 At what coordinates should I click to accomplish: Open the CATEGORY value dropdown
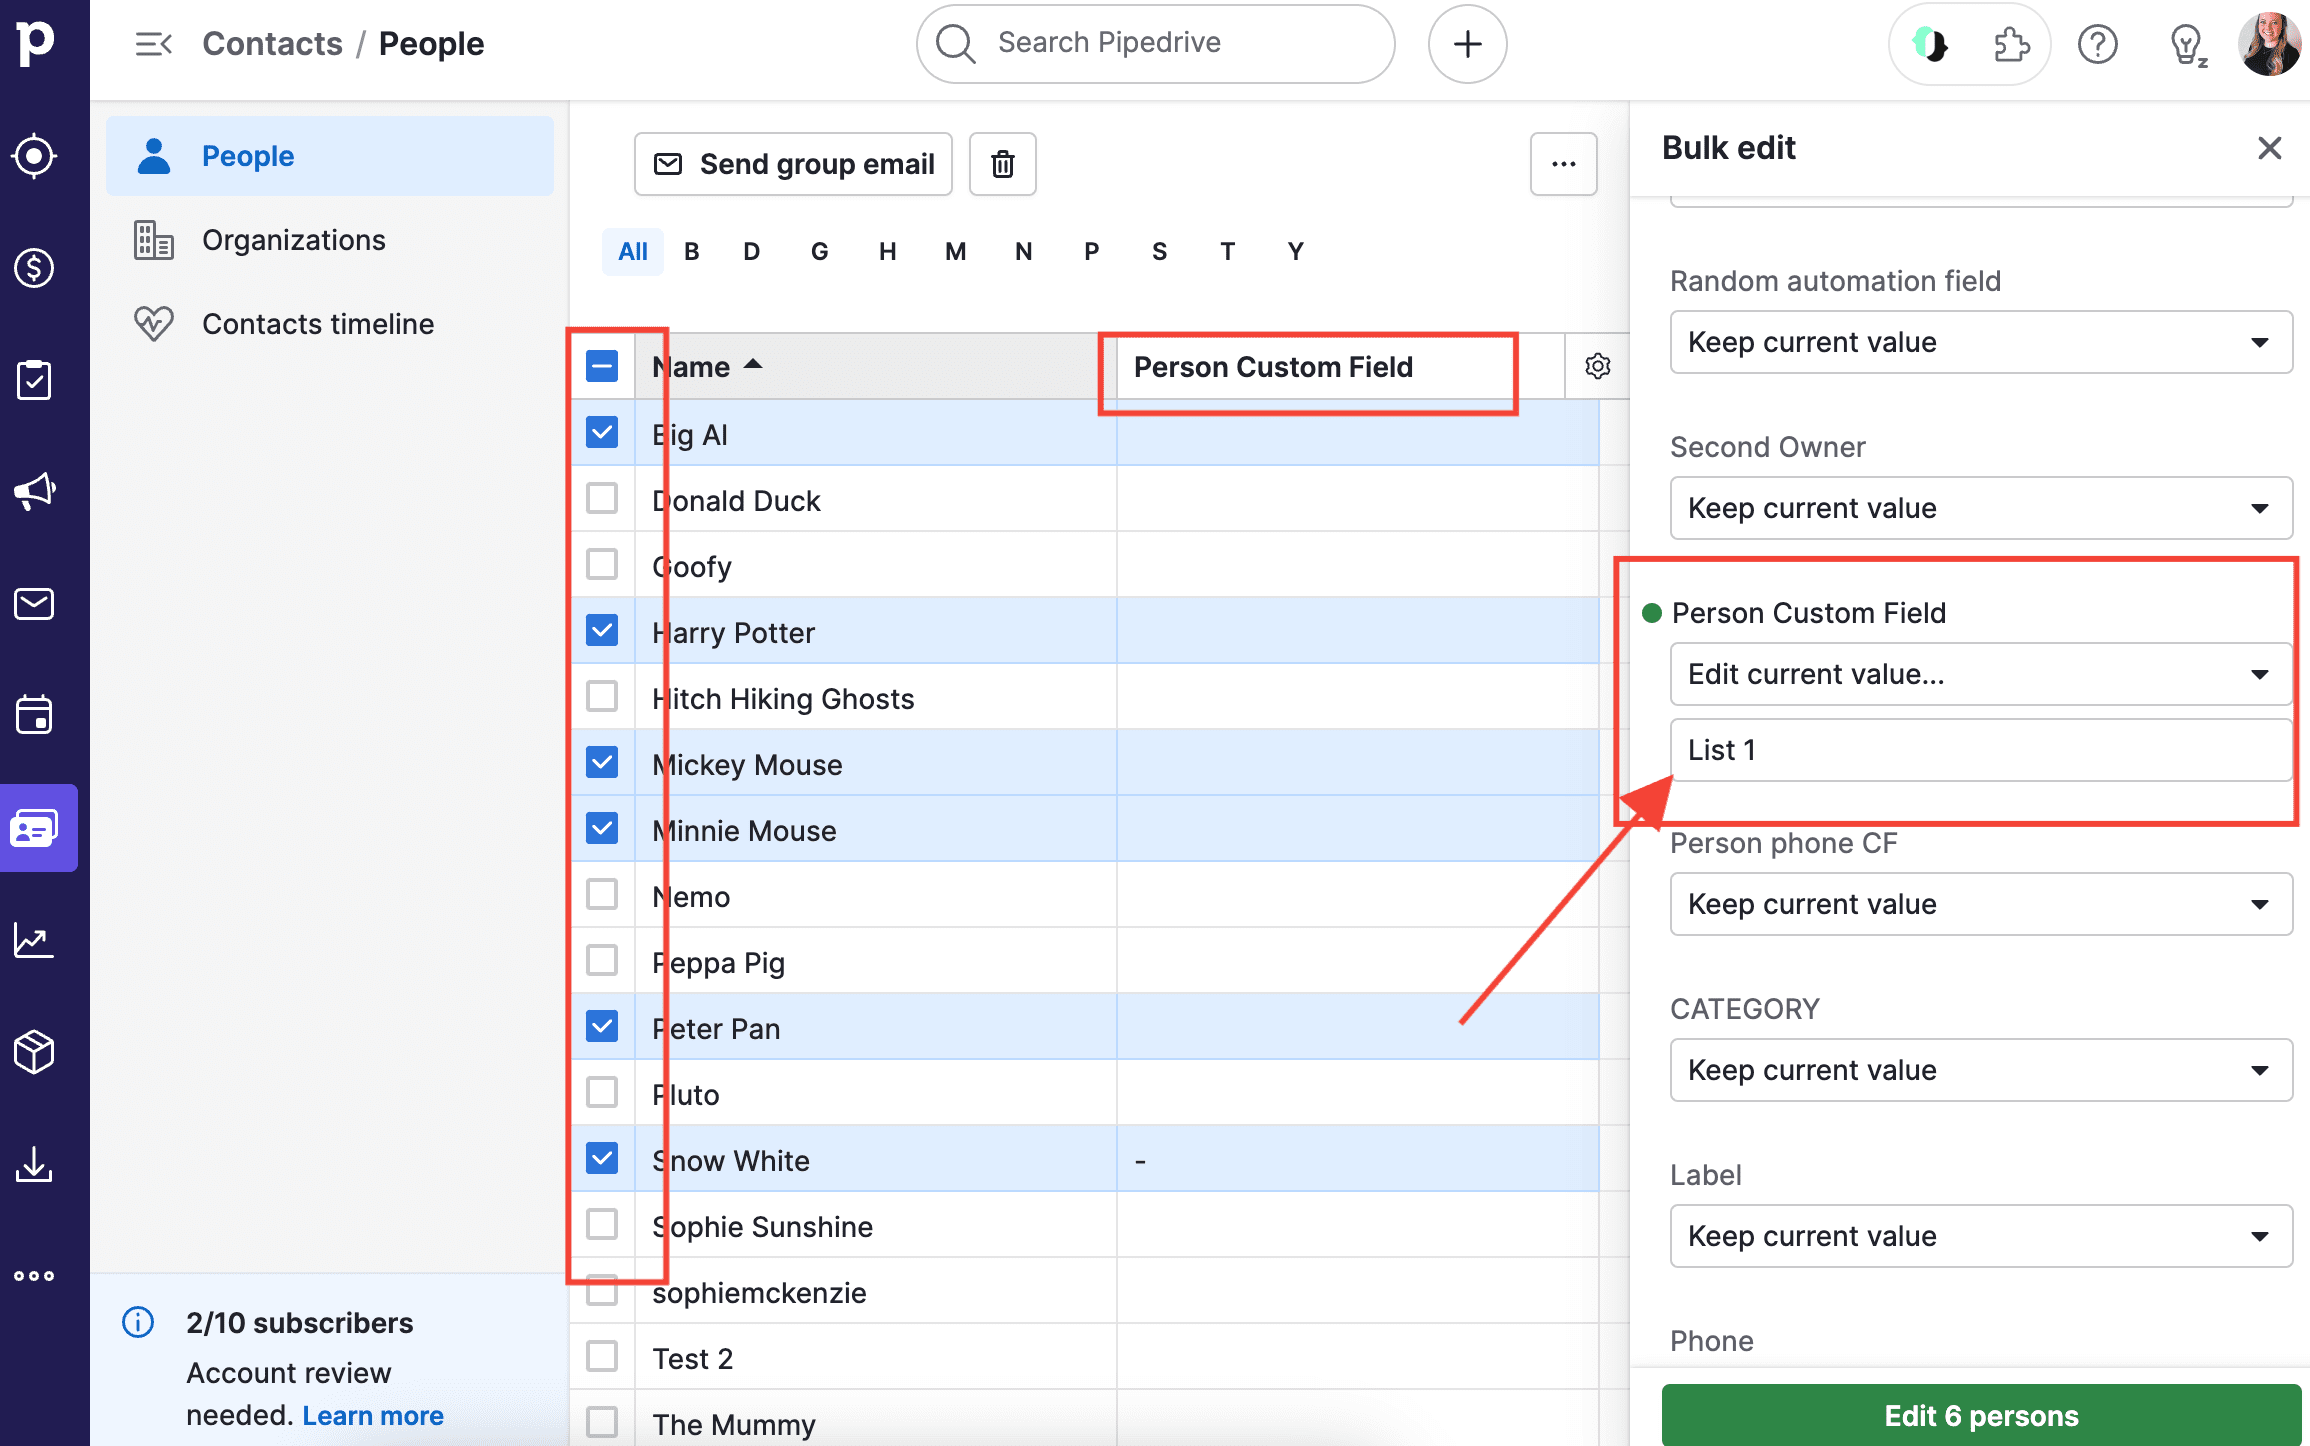click(x=1980, y=1070)
